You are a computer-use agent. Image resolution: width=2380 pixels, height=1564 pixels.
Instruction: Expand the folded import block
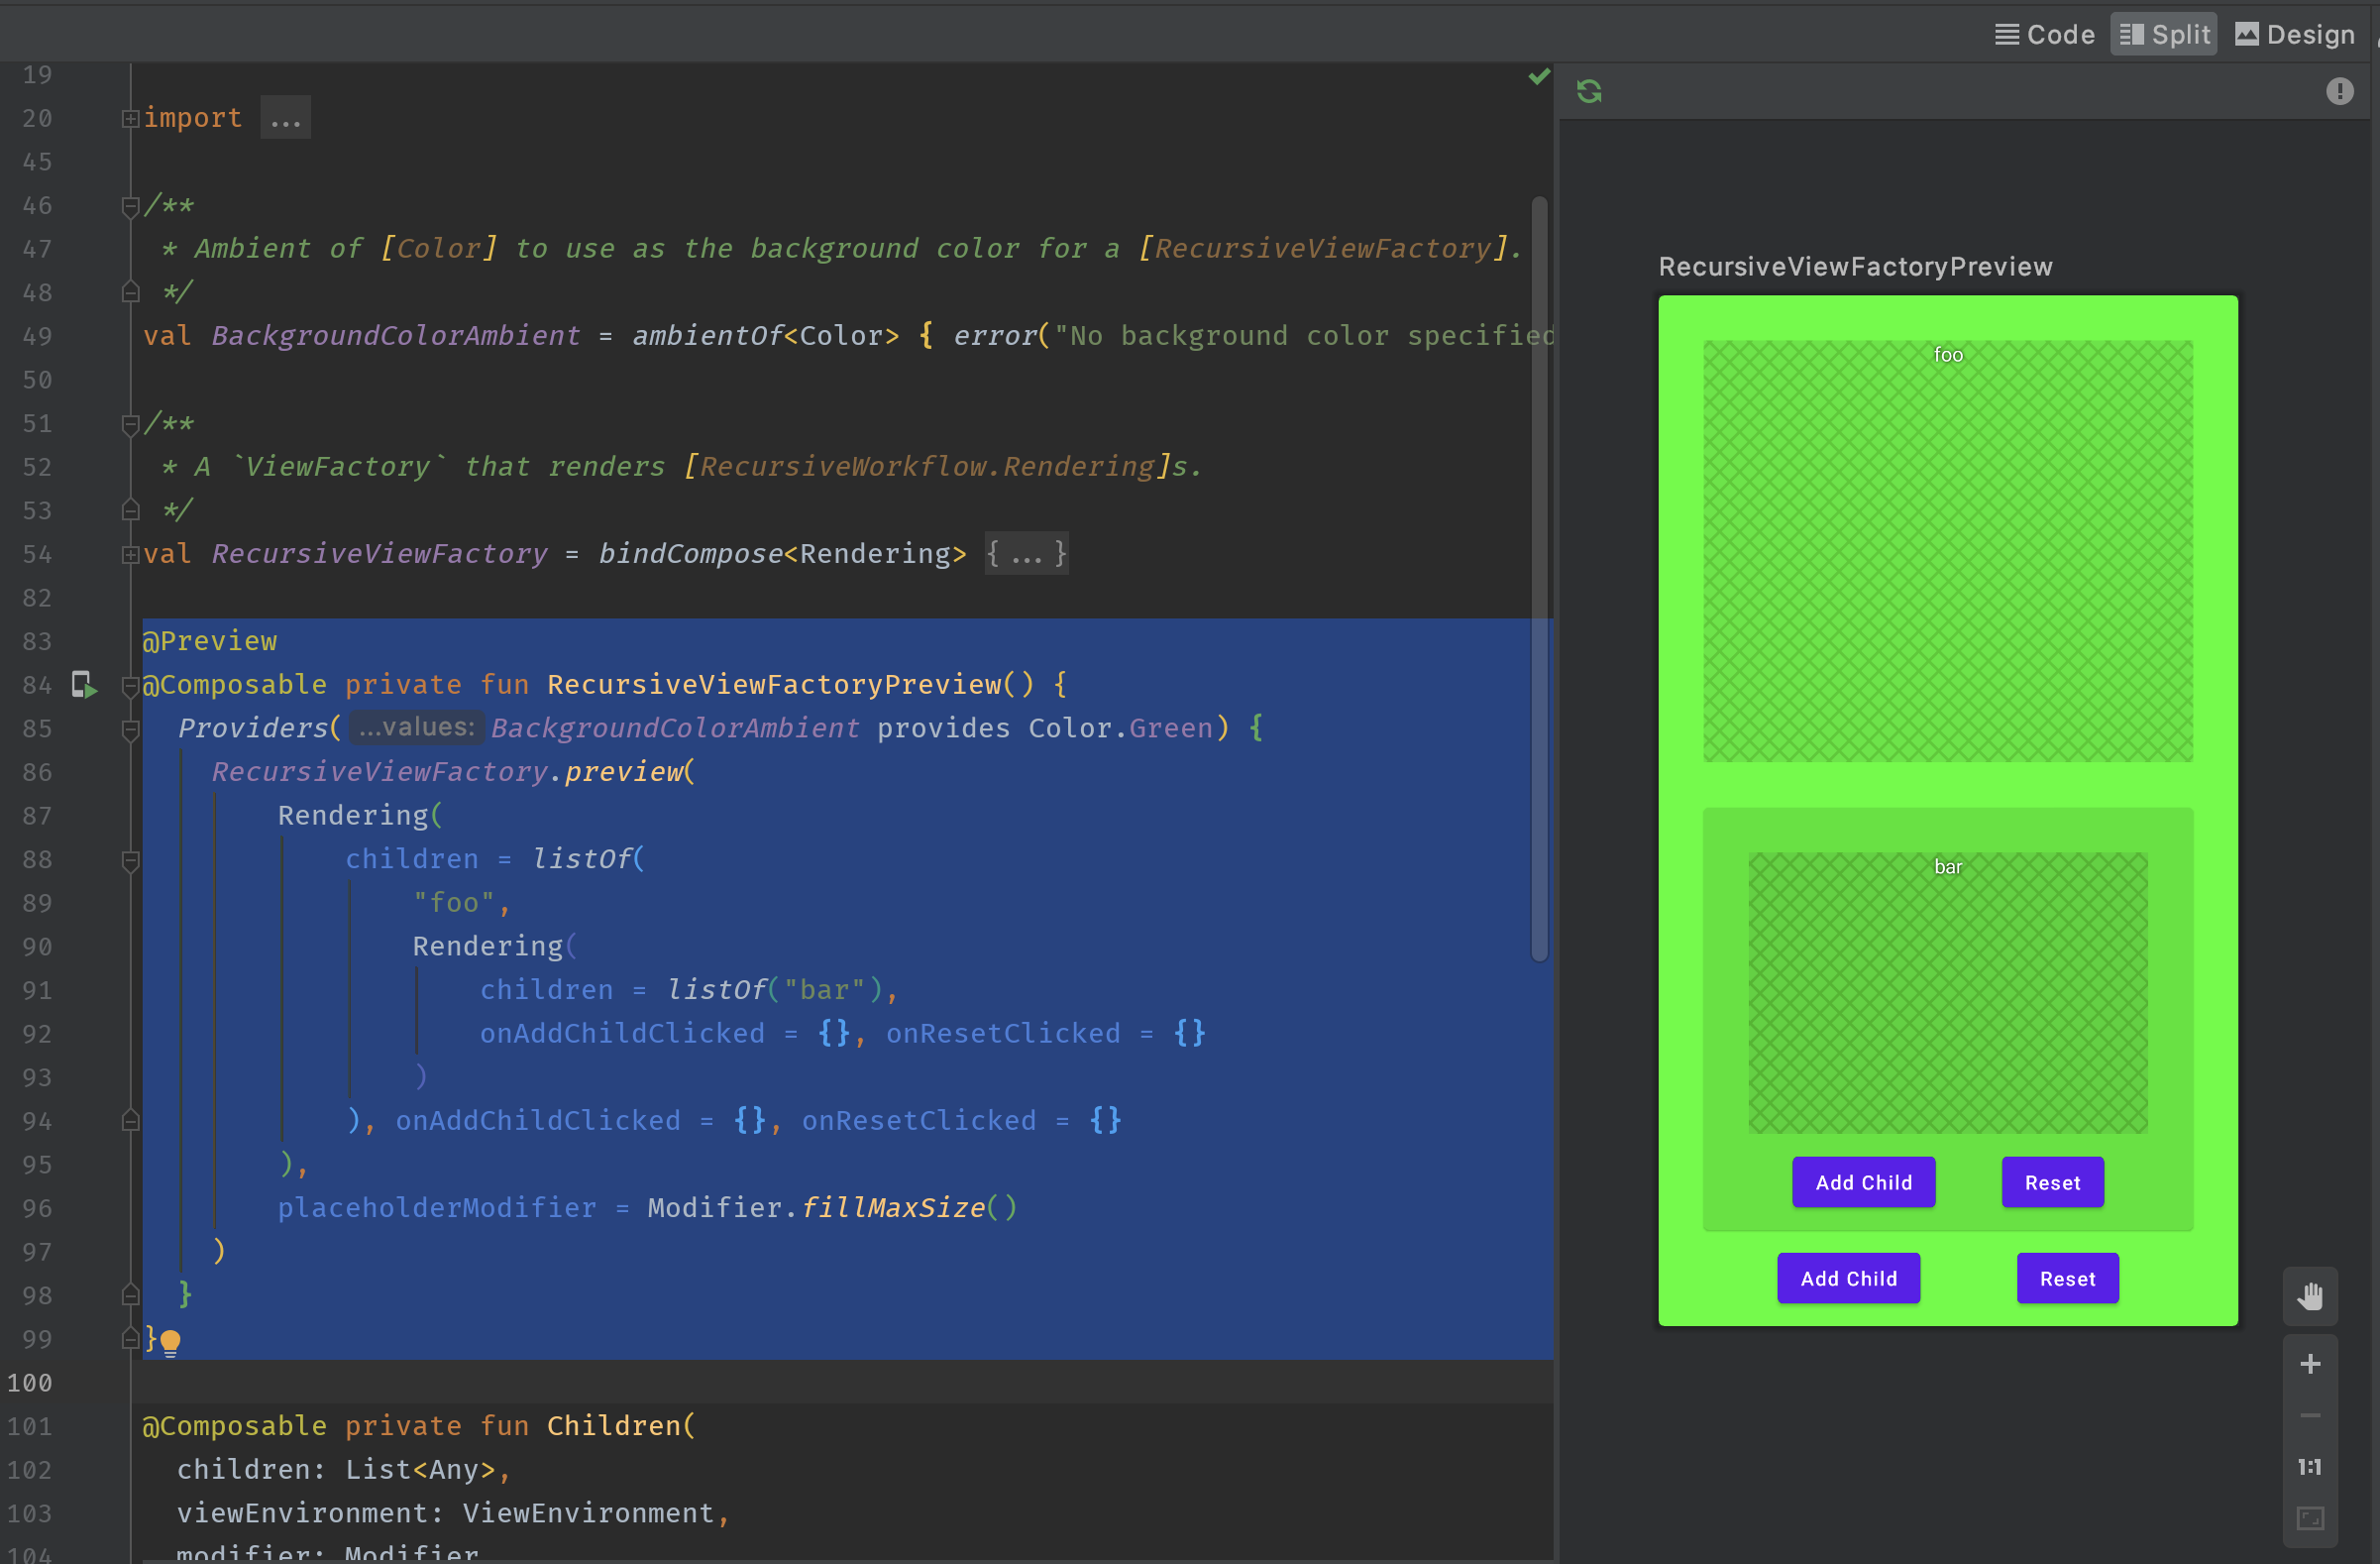click(x=285, y=118)
